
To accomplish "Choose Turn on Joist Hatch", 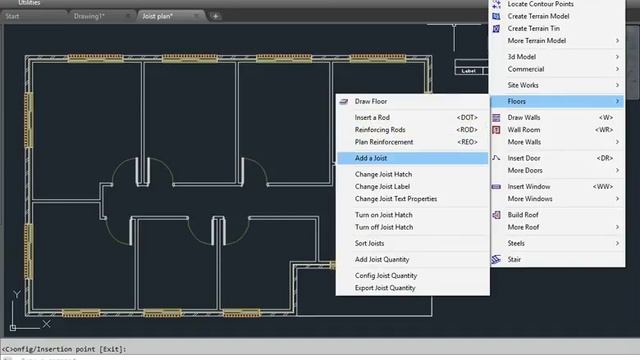I will (412, 215).
